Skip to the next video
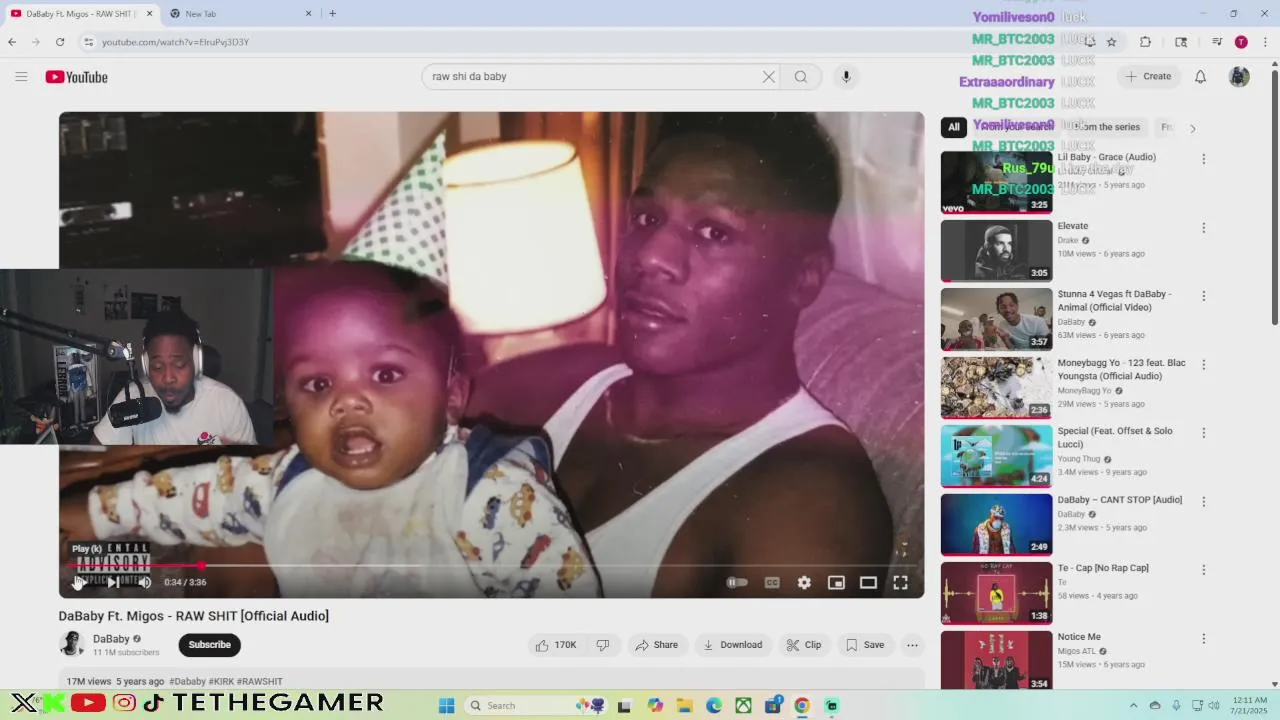Image resolution: width=1280 pixels, height=720 pixels. pyautogui.click(x=114, y=582)
